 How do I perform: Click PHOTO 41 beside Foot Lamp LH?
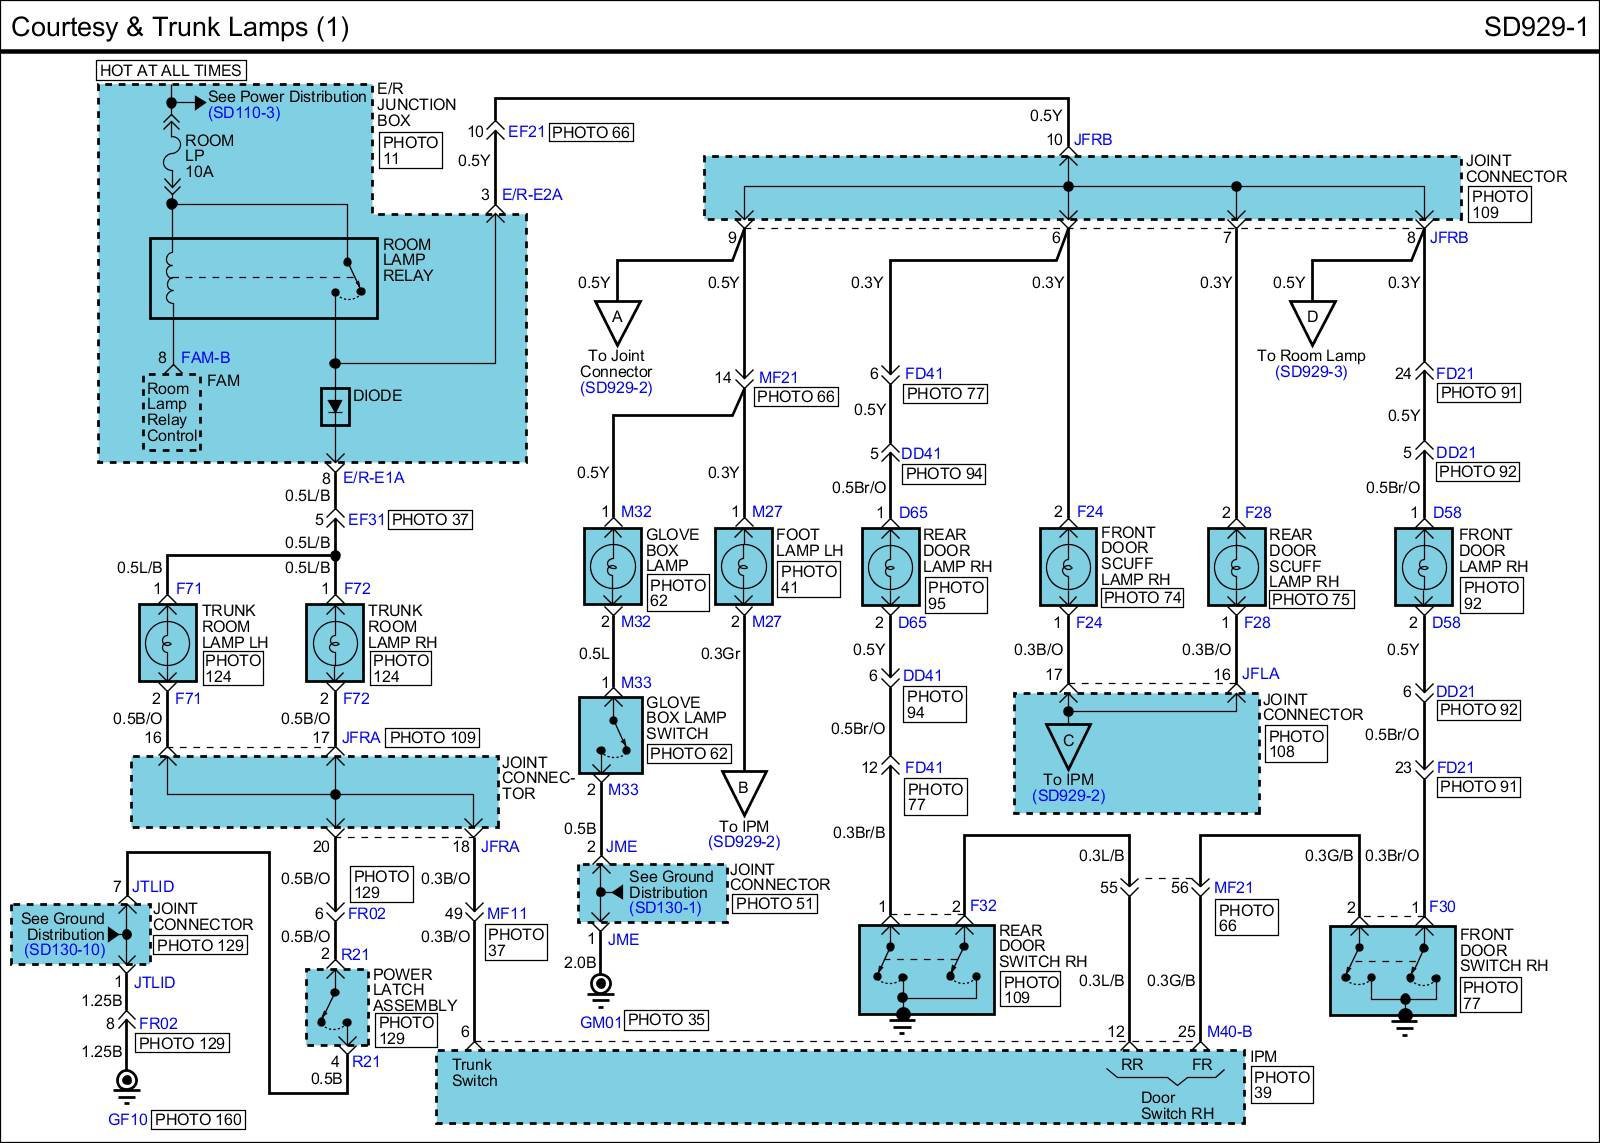(x=808, y=579)
